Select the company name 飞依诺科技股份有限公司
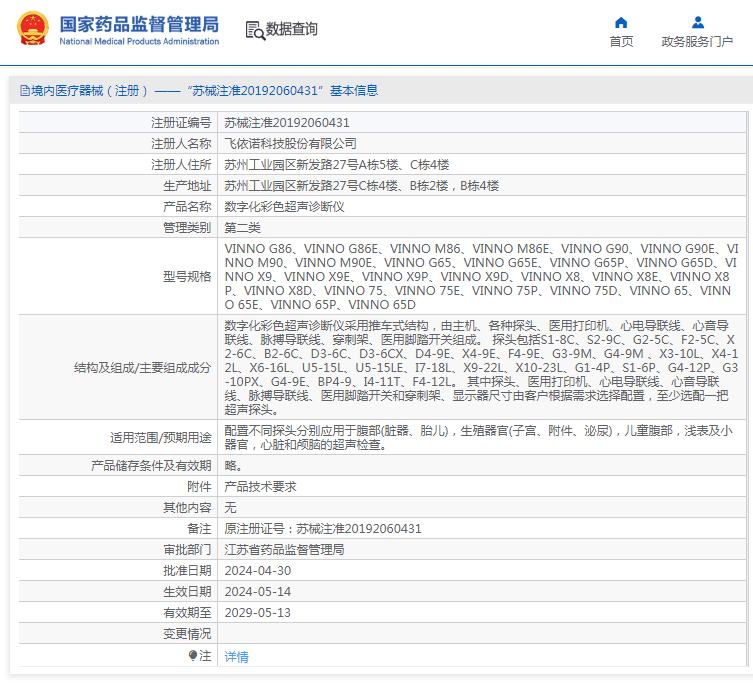This screenshot has width=753, height=683. click(290, 144)
